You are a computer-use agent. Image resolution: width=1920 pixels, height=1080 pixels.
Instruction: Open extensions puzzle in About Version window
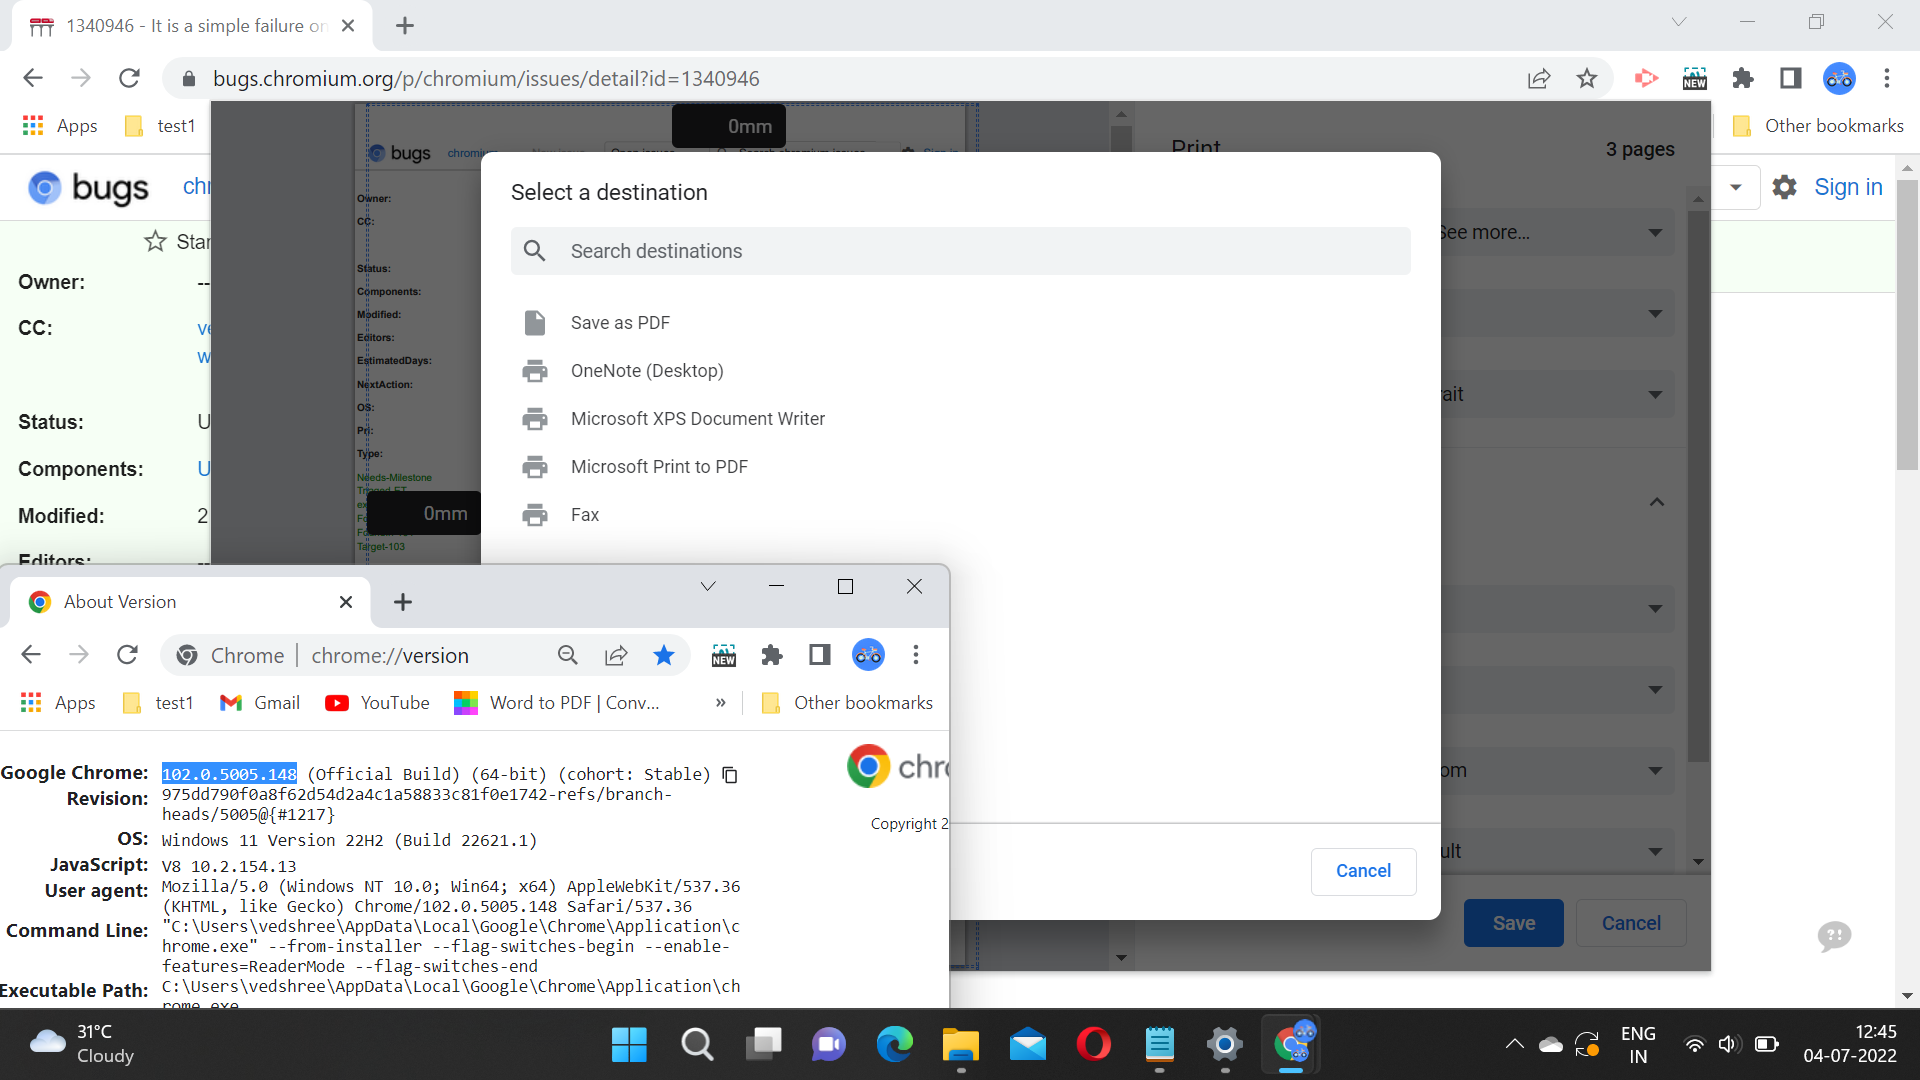[772, 655]
